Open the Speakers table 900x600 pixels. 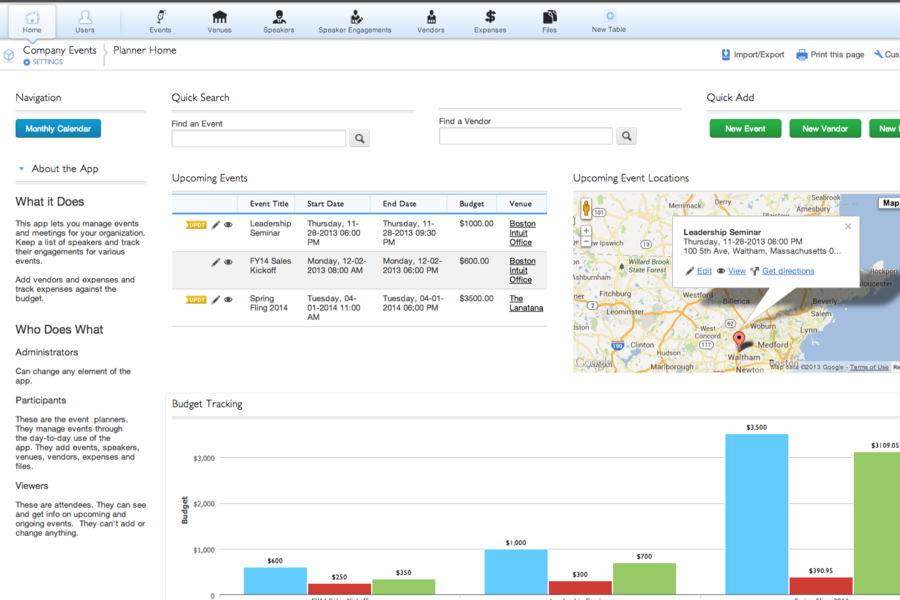click(x=278, y=20)
